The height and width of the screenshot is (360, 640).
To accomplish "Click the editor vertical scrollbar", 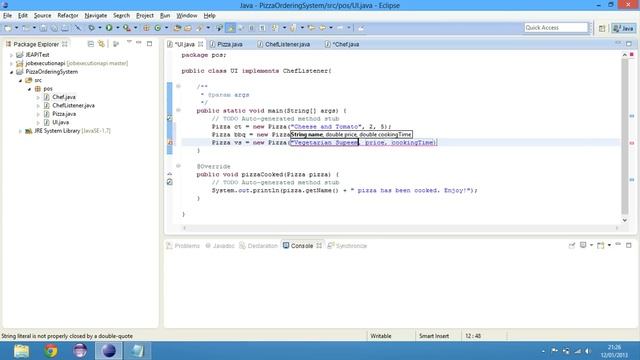I will click(624, 136).
